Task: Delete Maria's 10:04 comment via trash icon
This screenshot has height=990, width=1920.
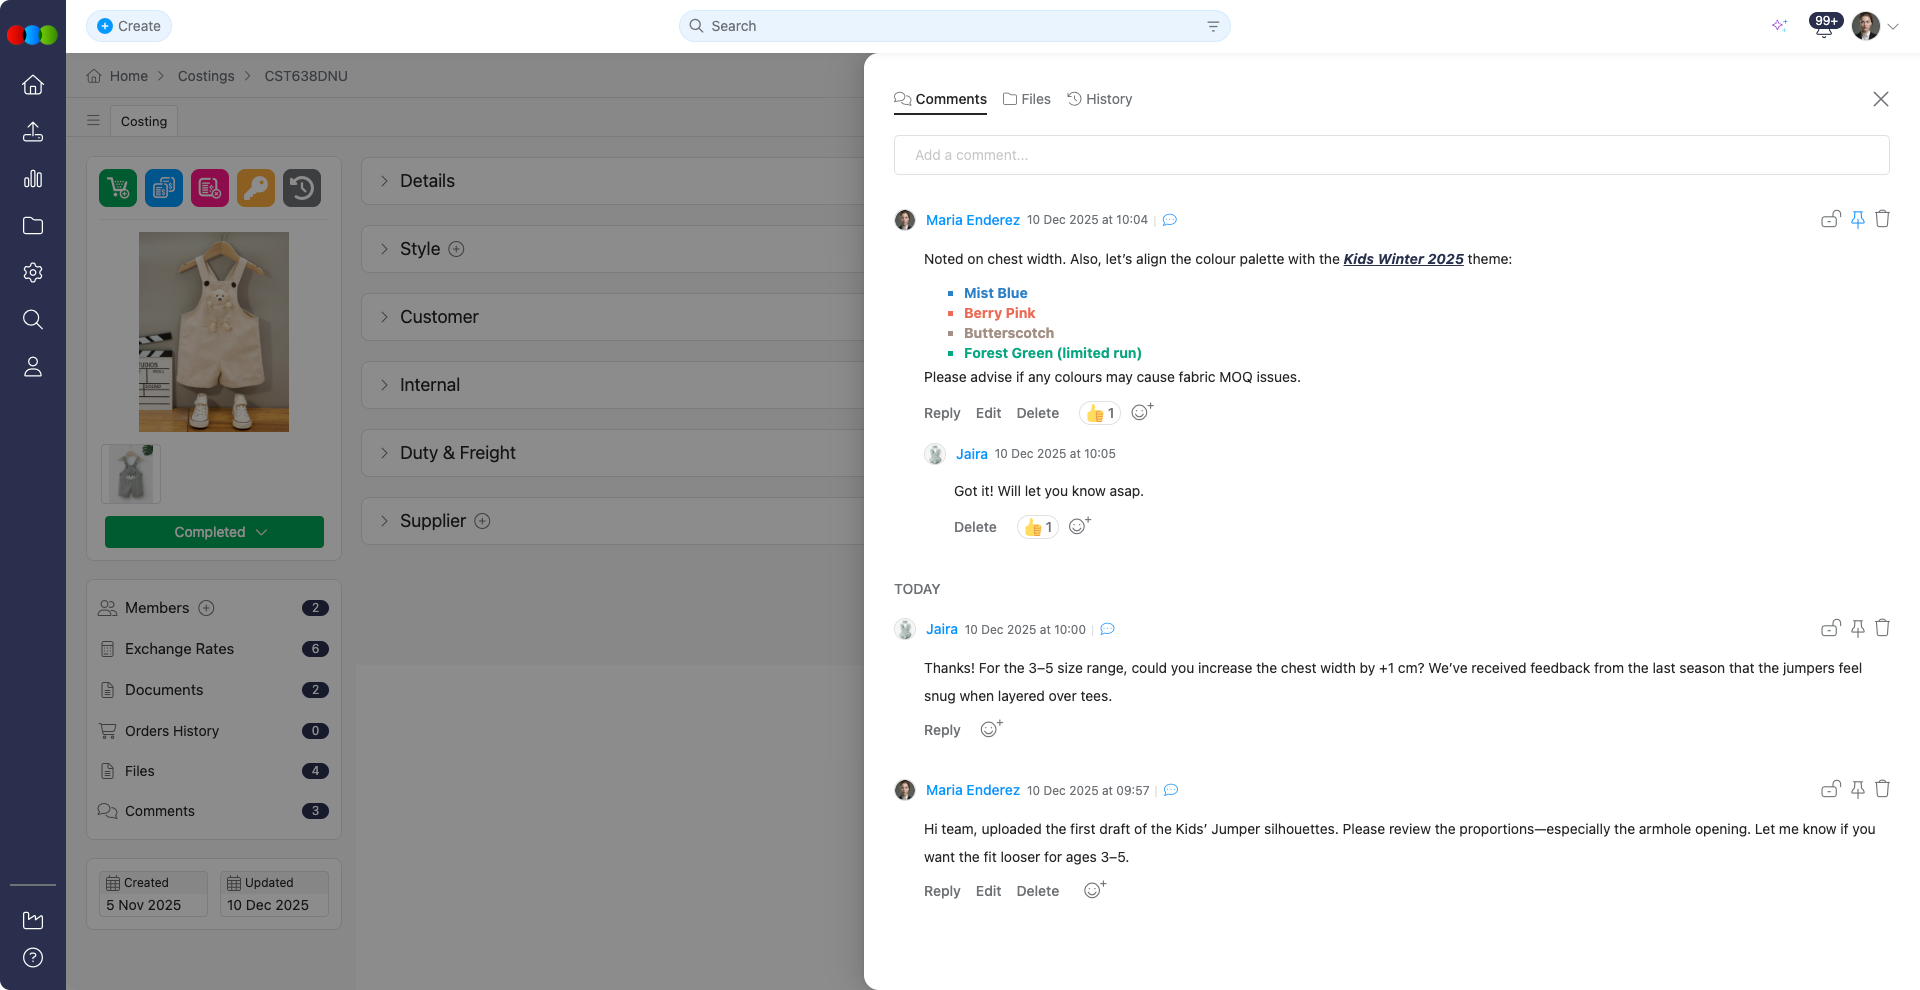Action: [1883, 219]
